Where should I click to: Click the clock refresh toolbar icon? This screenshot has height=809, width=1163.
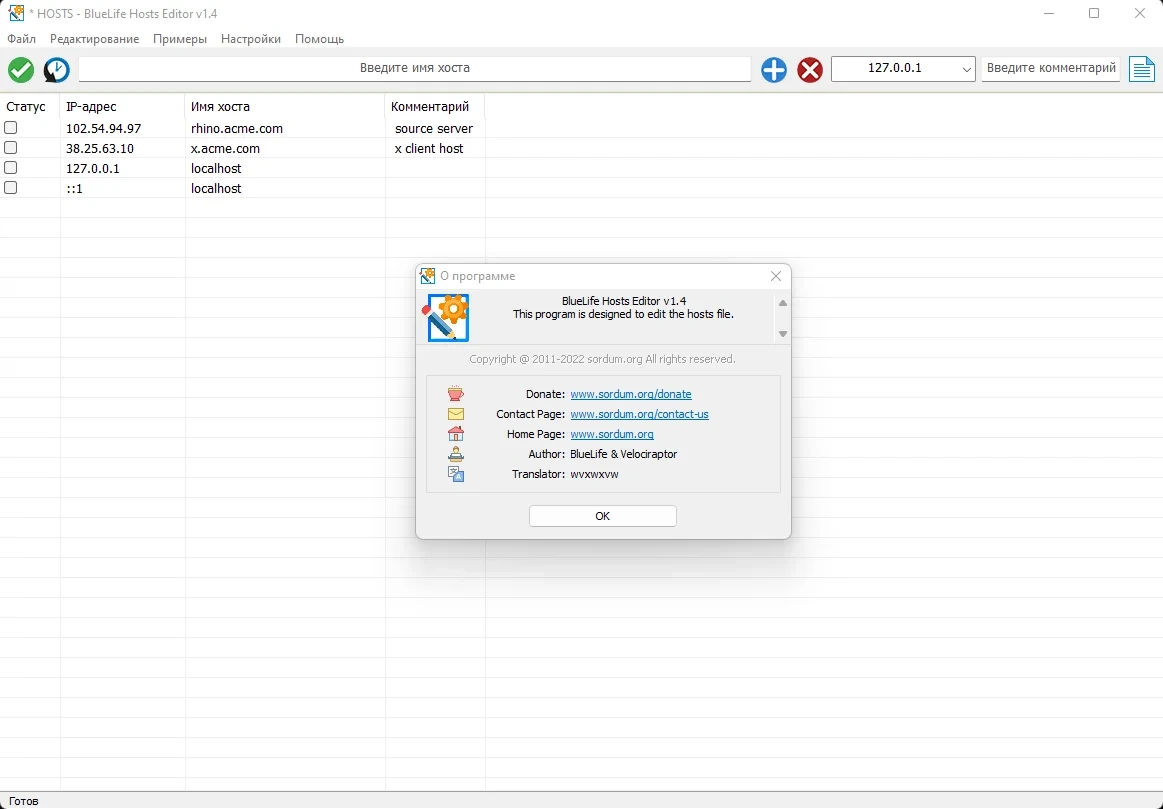tap(56, 70)
